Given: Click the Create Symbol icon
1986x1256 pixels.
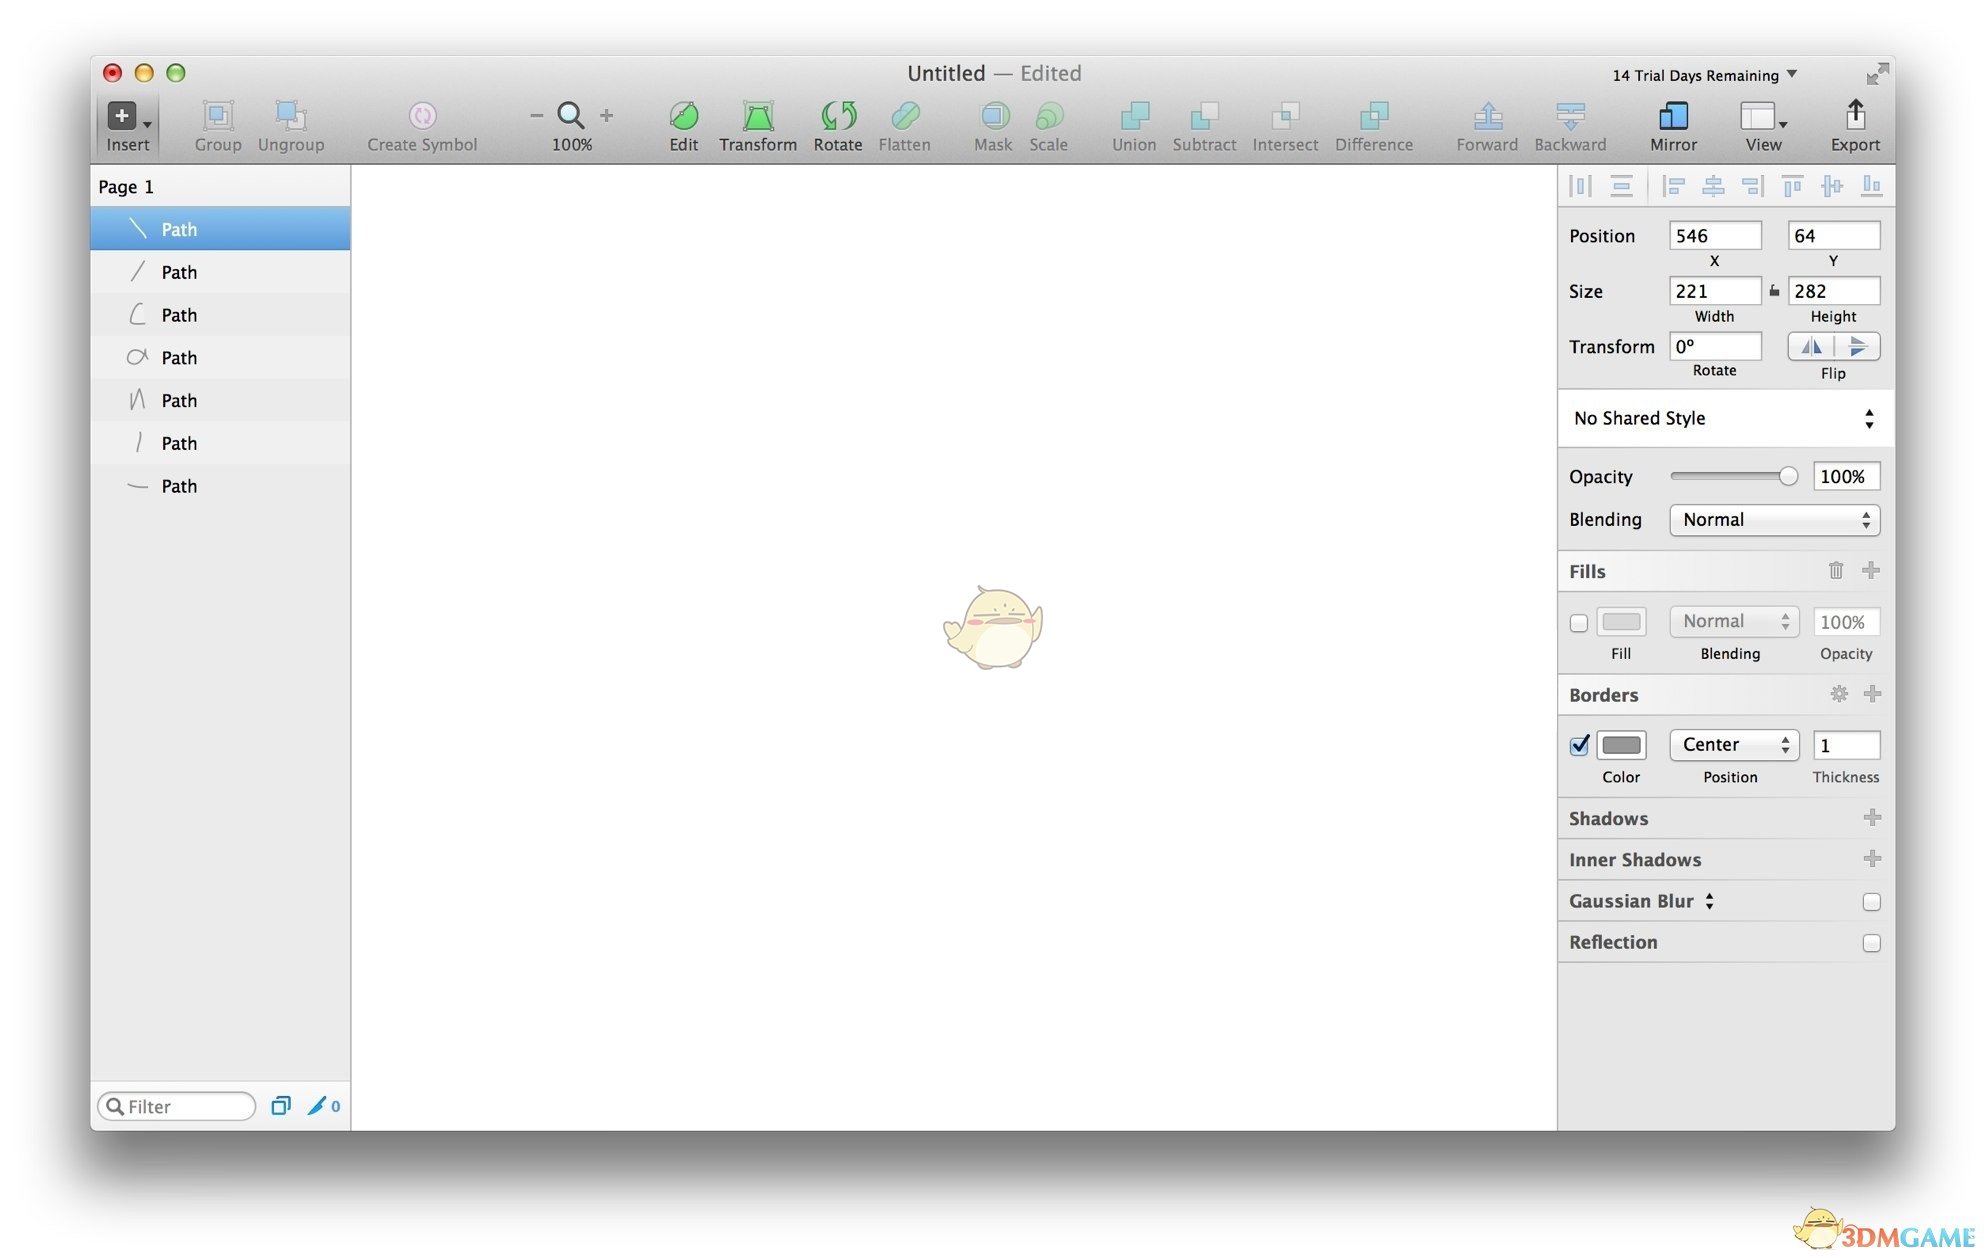Looking at the screenshot, I should point(421,124).
